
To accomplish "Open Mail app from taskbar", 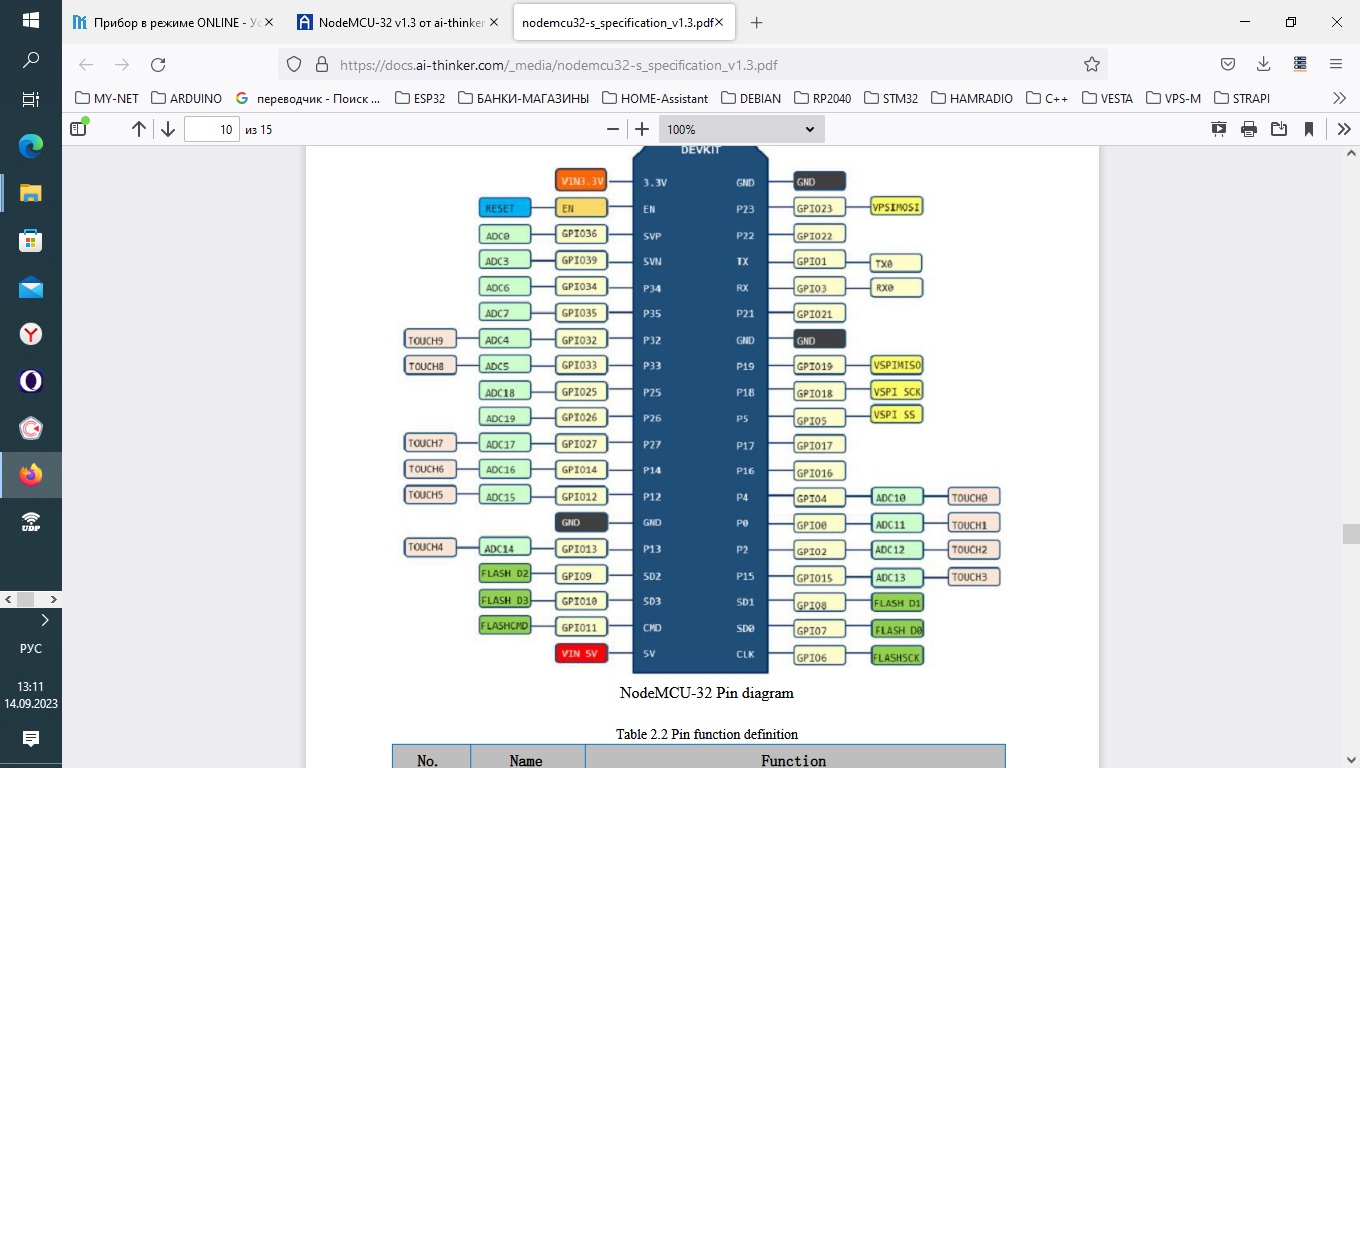I will 31,288.
